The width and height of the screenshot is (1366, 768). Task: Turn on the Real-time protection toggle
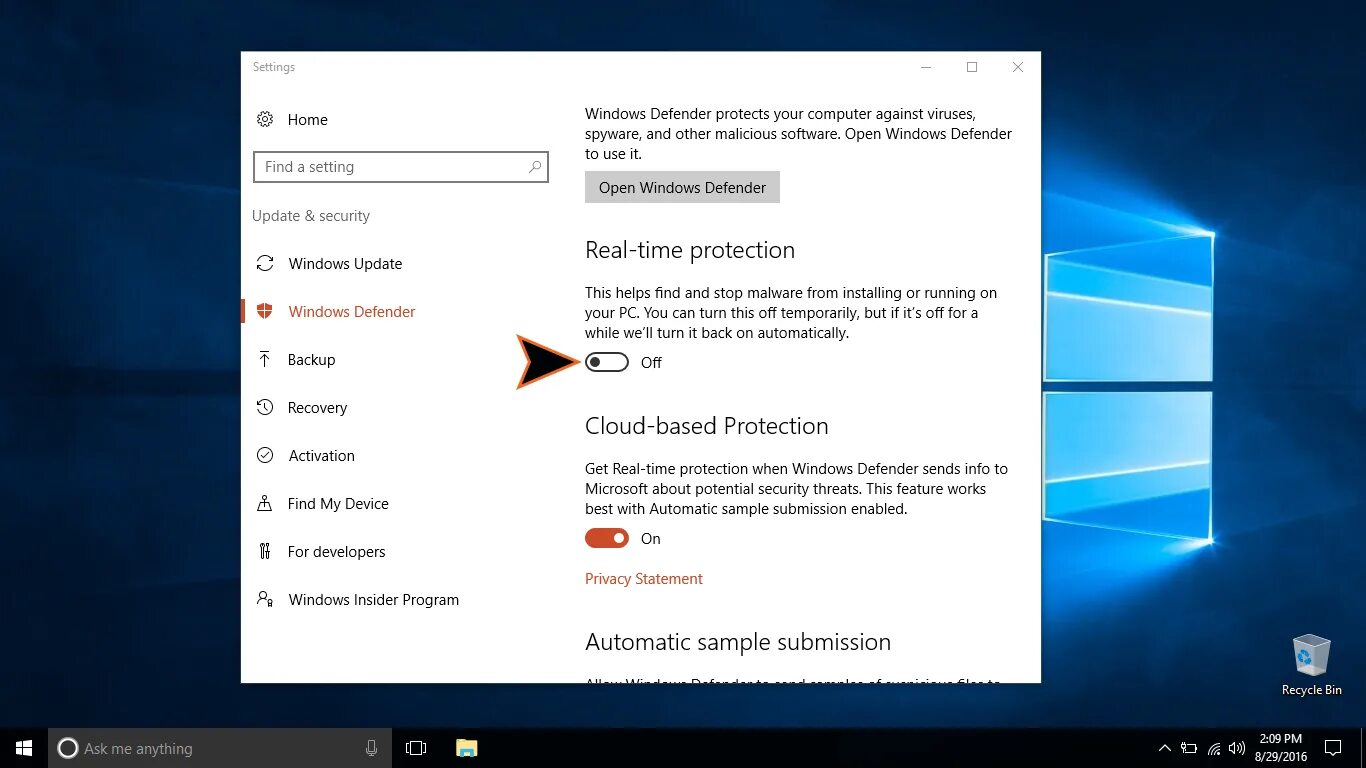[x=607, y=362]
